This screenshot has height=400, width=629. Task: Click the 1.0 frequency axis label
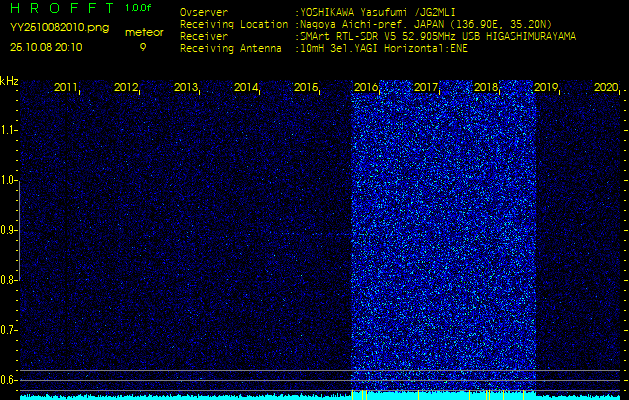point(8,180)
